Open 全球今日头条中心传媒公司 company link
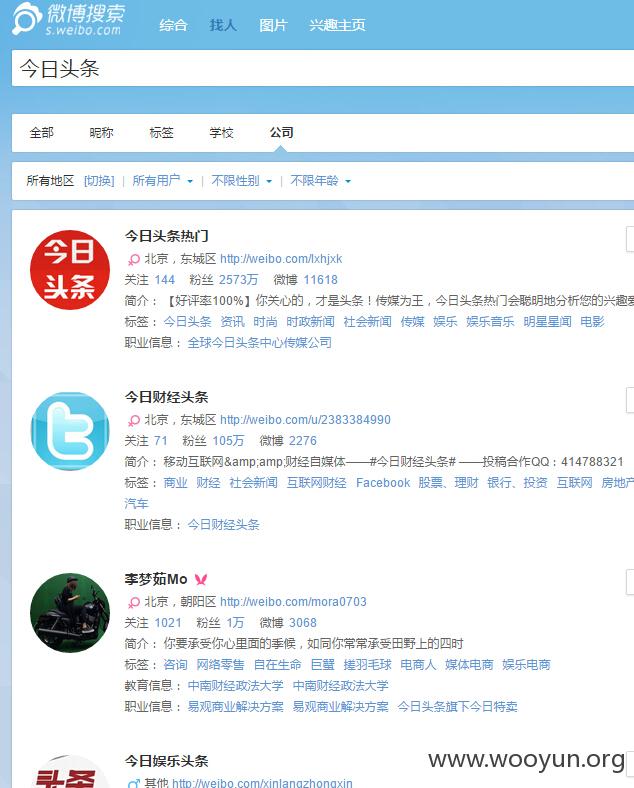 [260, 343]
